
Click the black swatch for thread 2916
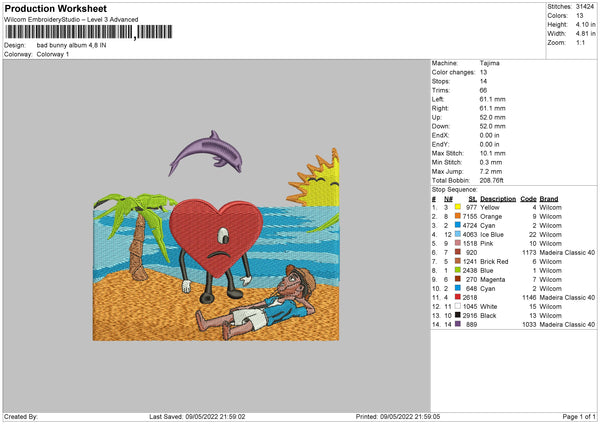tap(458, 315)
